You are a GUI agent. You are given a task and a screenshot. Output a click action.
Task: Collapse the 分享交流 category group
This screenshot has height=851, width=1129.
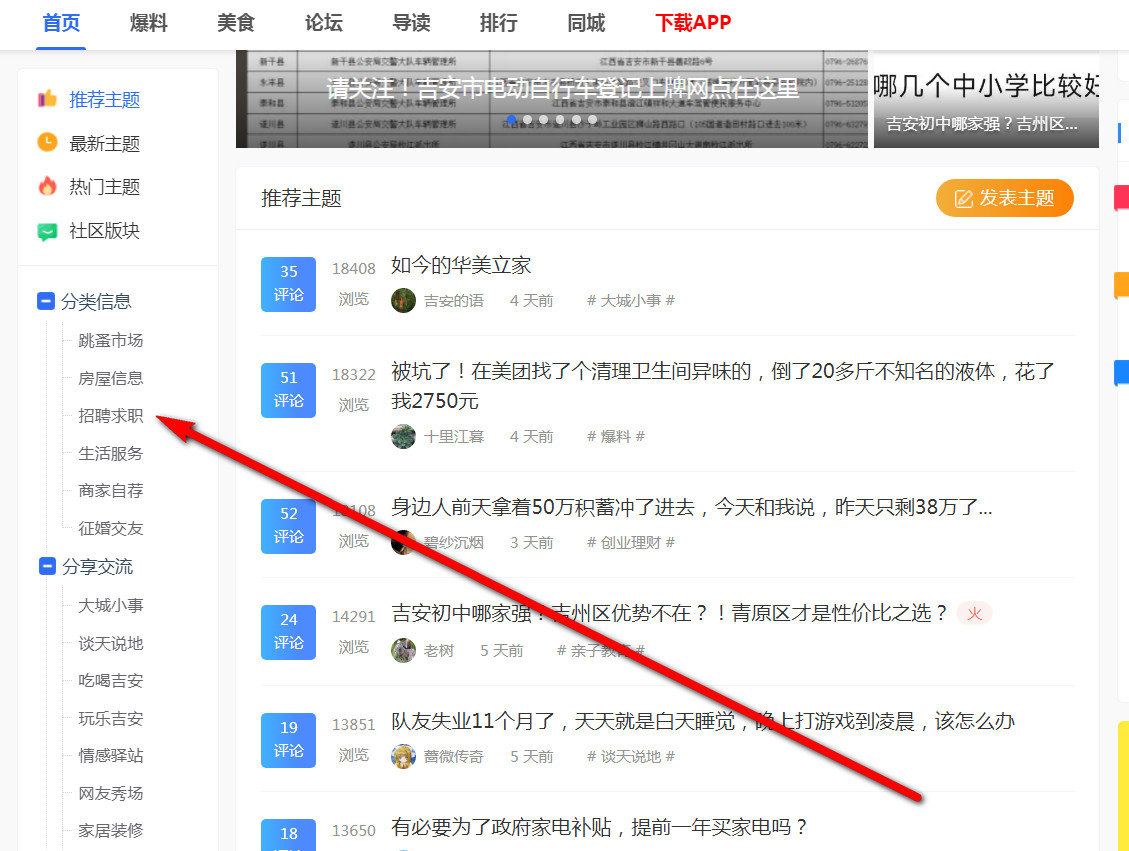pos(48,567)
